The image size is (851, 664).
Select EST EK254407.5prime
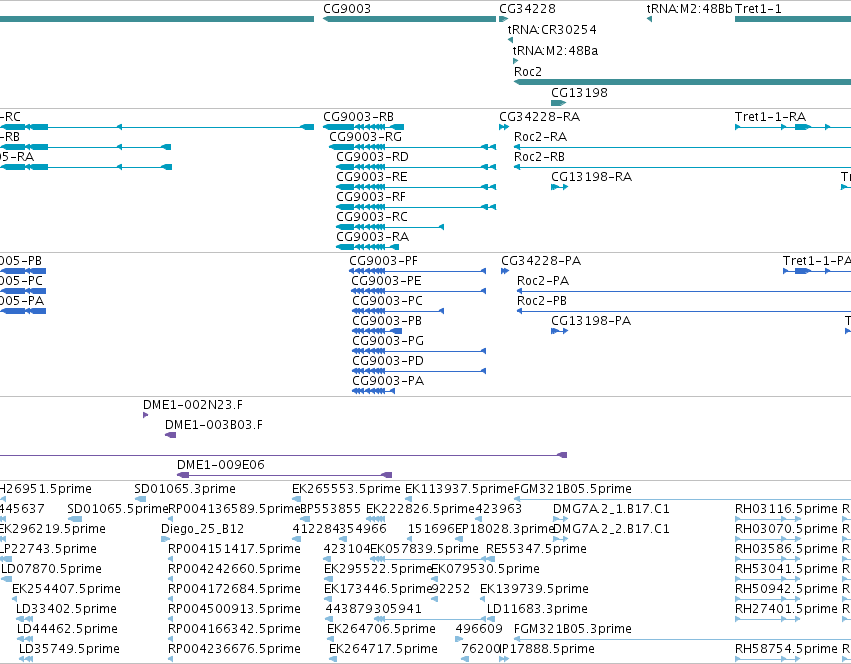pyautogui.click(x=66, y=590)
